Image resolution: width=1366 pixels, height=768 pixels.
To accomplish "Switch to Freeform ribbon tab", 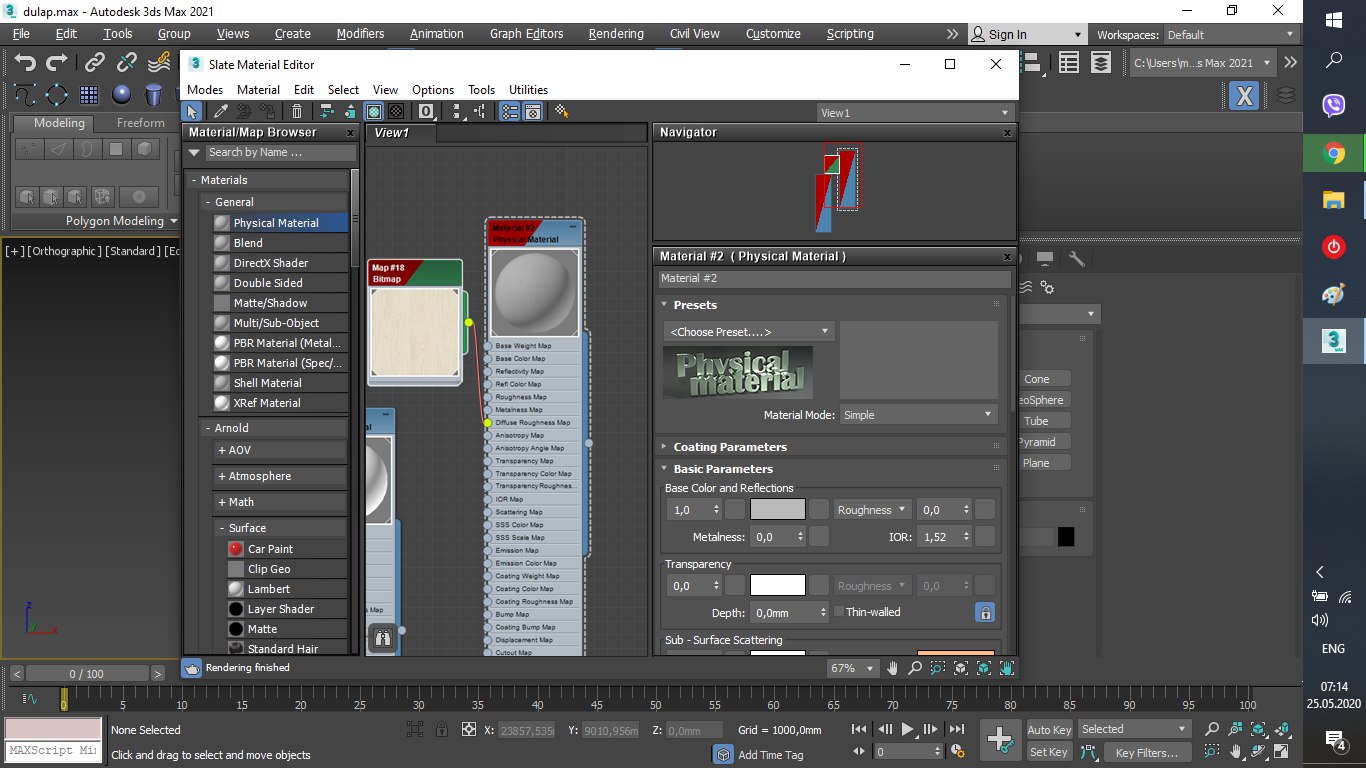I will [141, 123].
